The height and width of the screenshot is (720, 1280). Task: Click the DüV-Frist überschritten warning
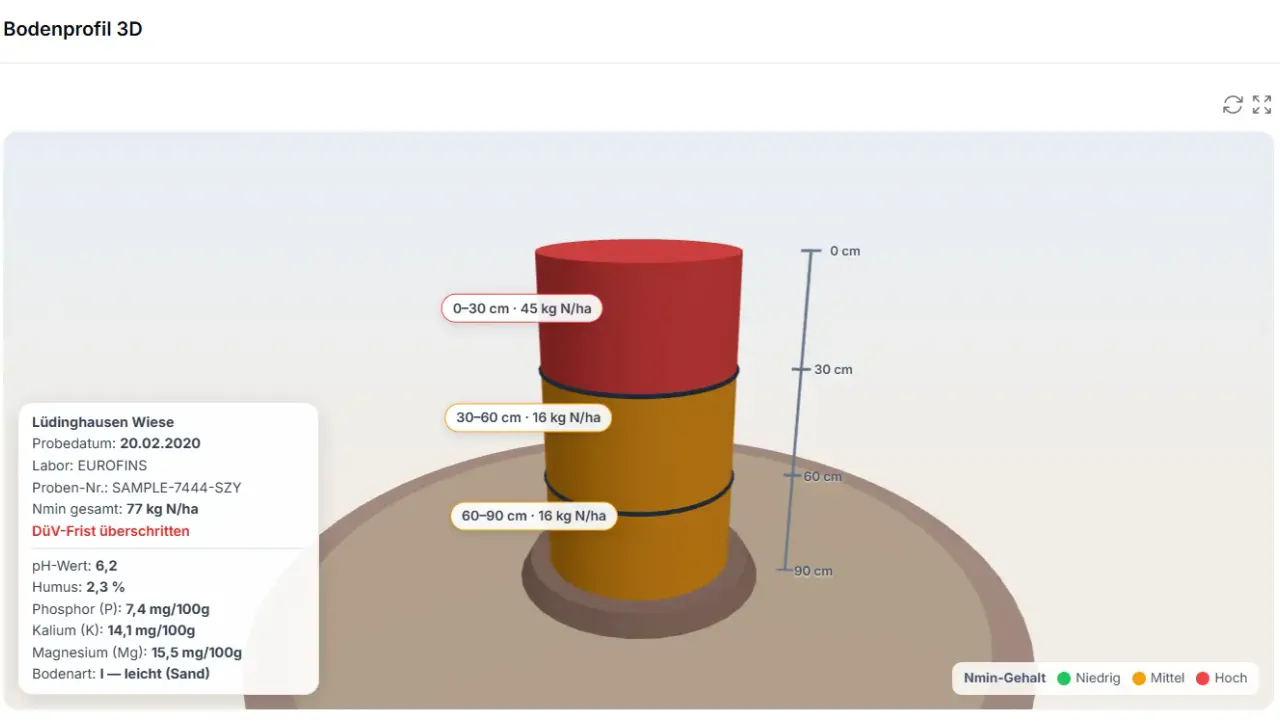click(111, 531)
